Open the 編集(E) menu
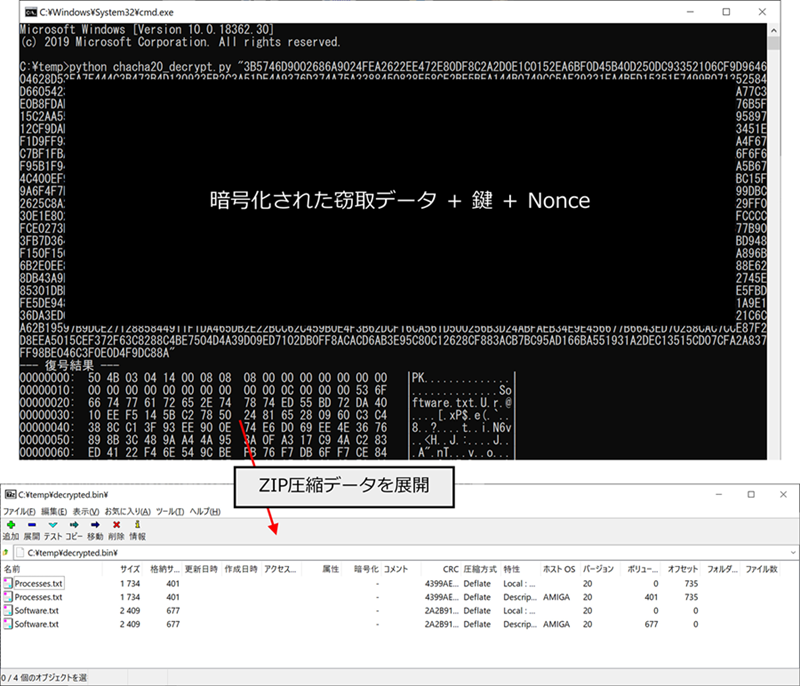This screenshot has height=686, width=800. coord(54,512)
